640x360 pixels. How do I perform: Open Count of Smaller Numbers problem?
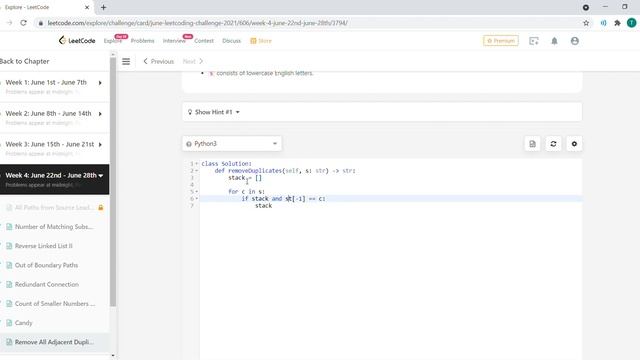point(55,304)
